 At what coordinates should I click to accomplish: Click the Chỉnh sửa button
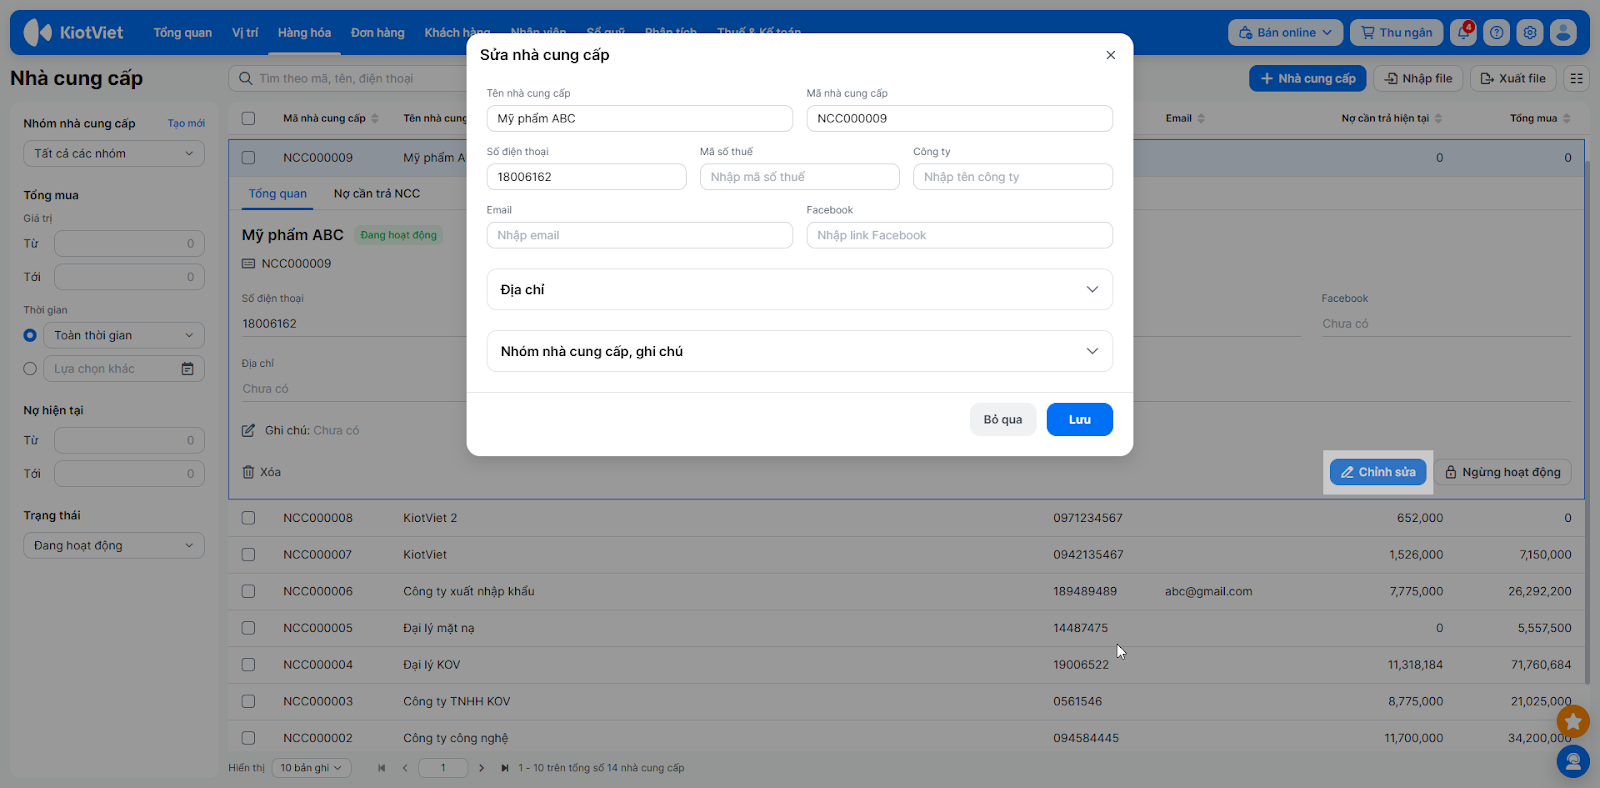point(1378,472)
